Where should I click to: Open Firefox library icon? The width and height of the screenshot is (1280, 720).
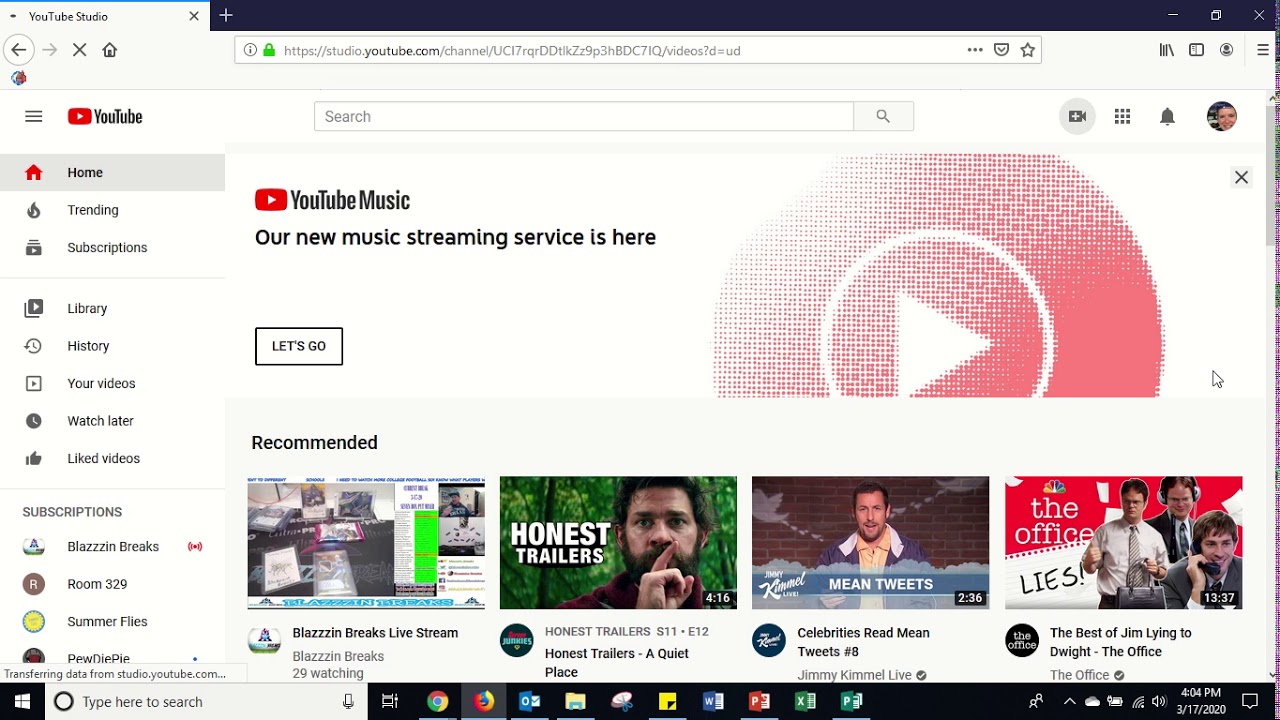click(1167, 50)
